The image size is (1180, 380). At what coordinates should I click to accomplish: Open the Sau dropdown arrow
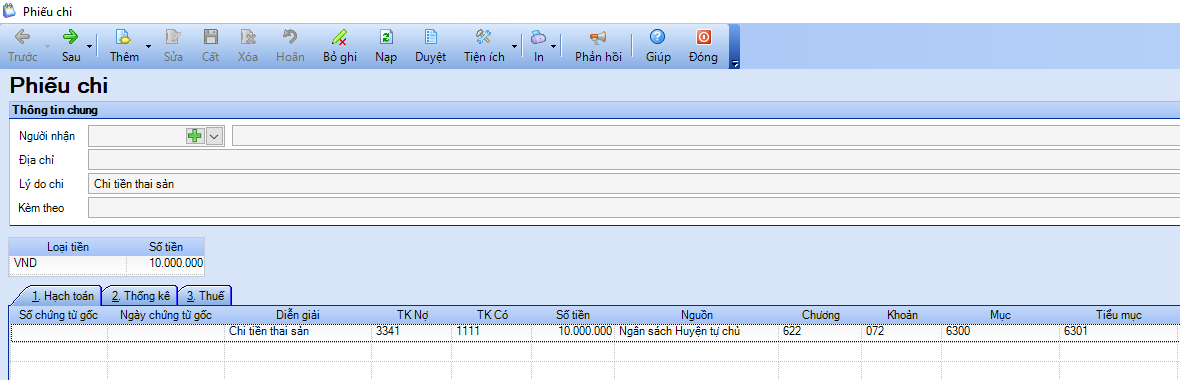[x=90, y=46]
